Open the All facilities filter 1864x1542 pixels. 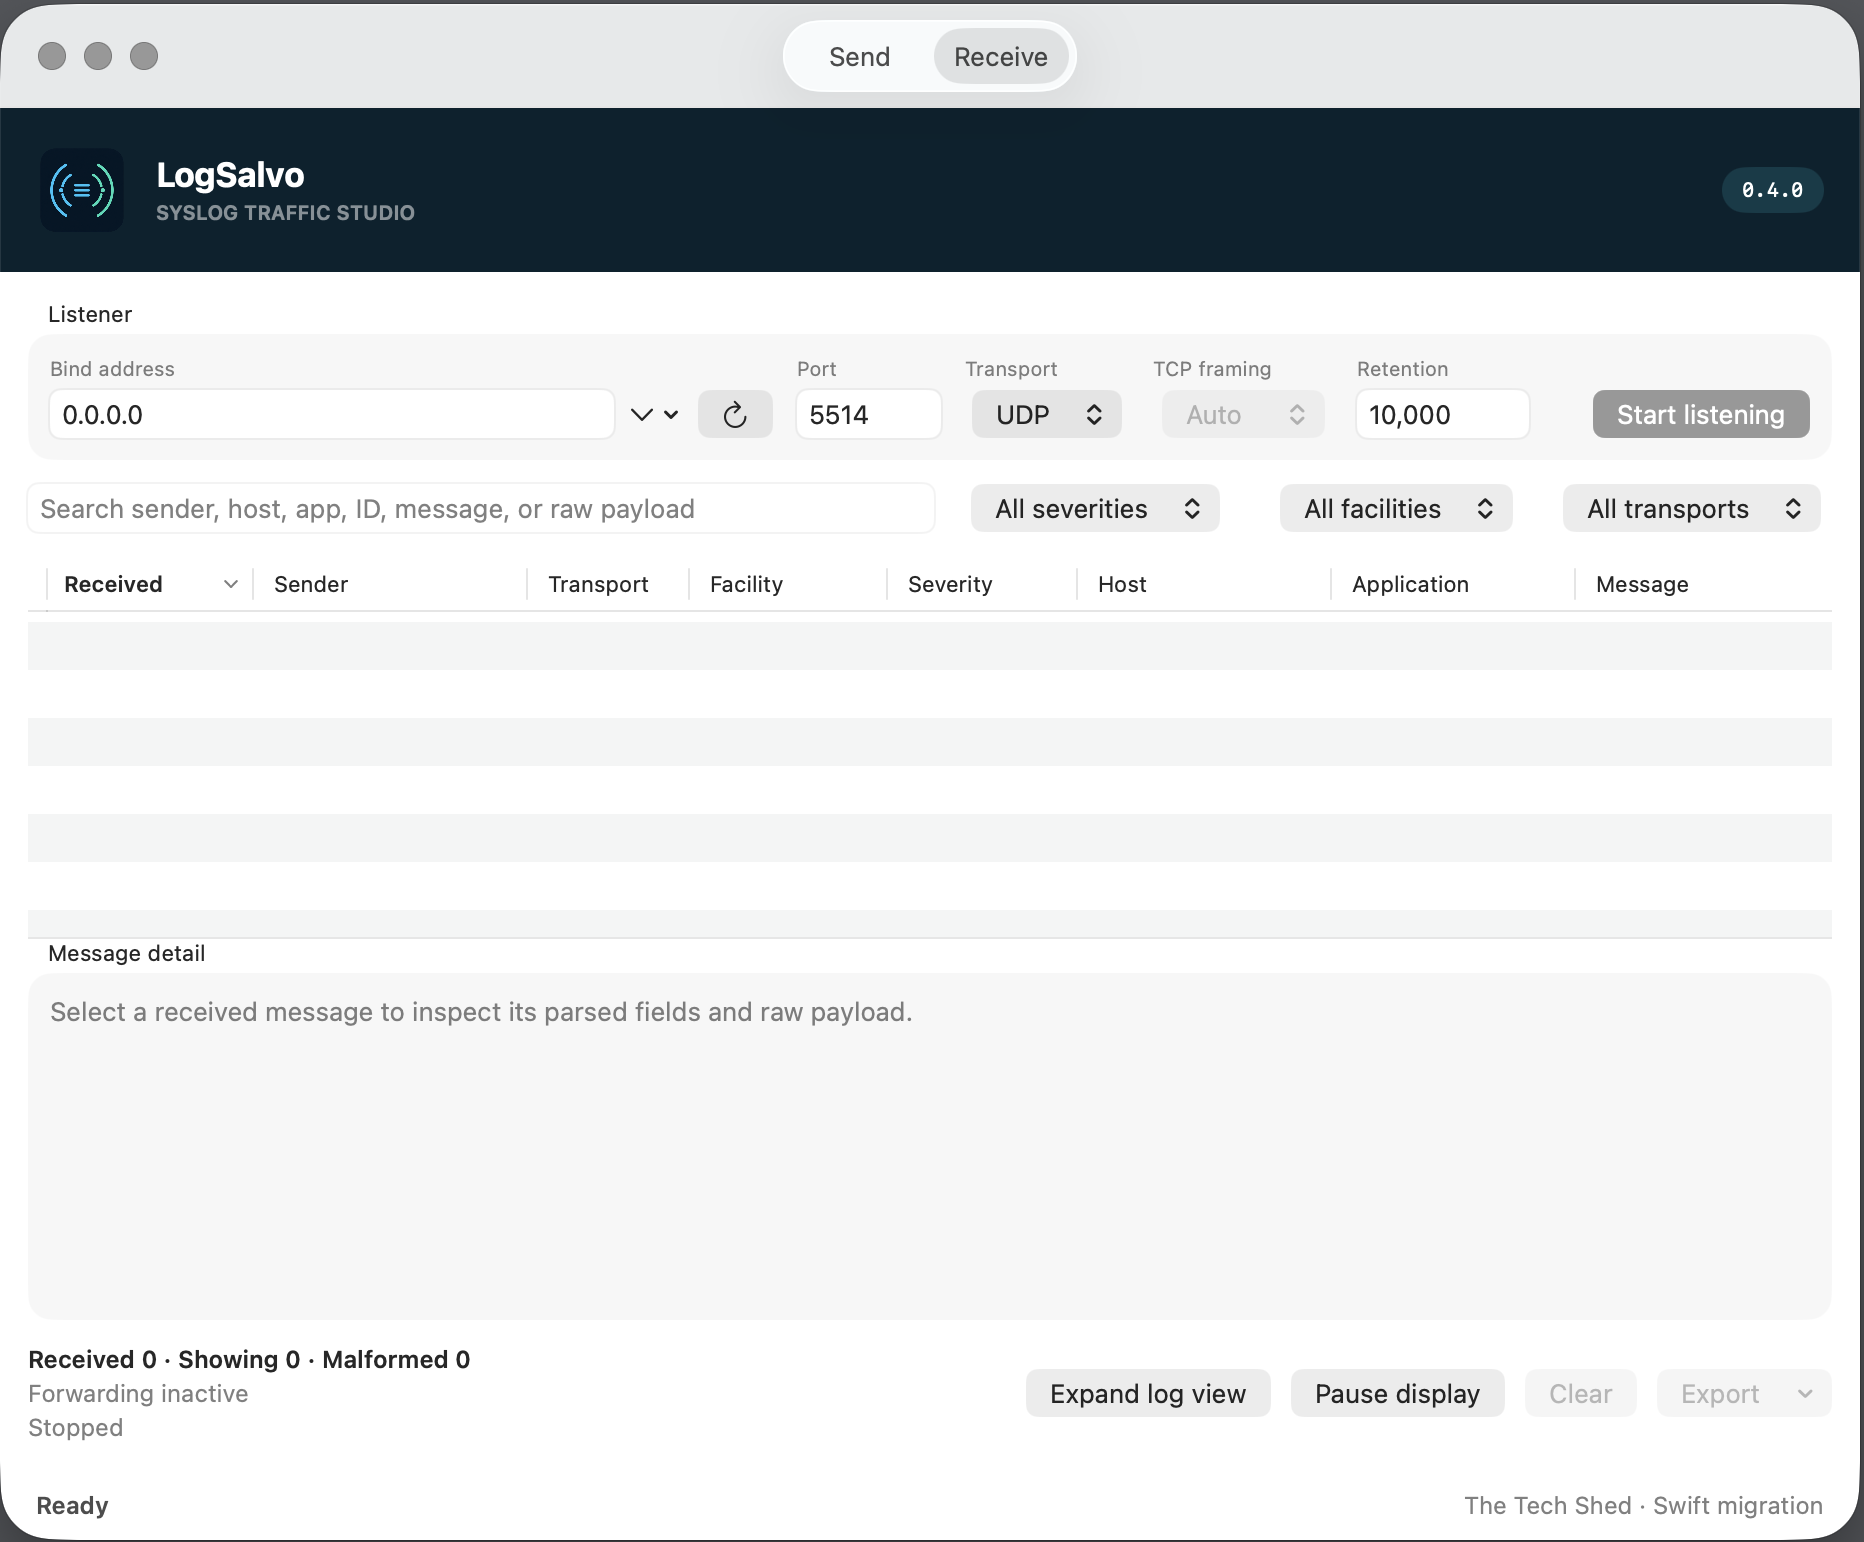tap(1396, 508)
